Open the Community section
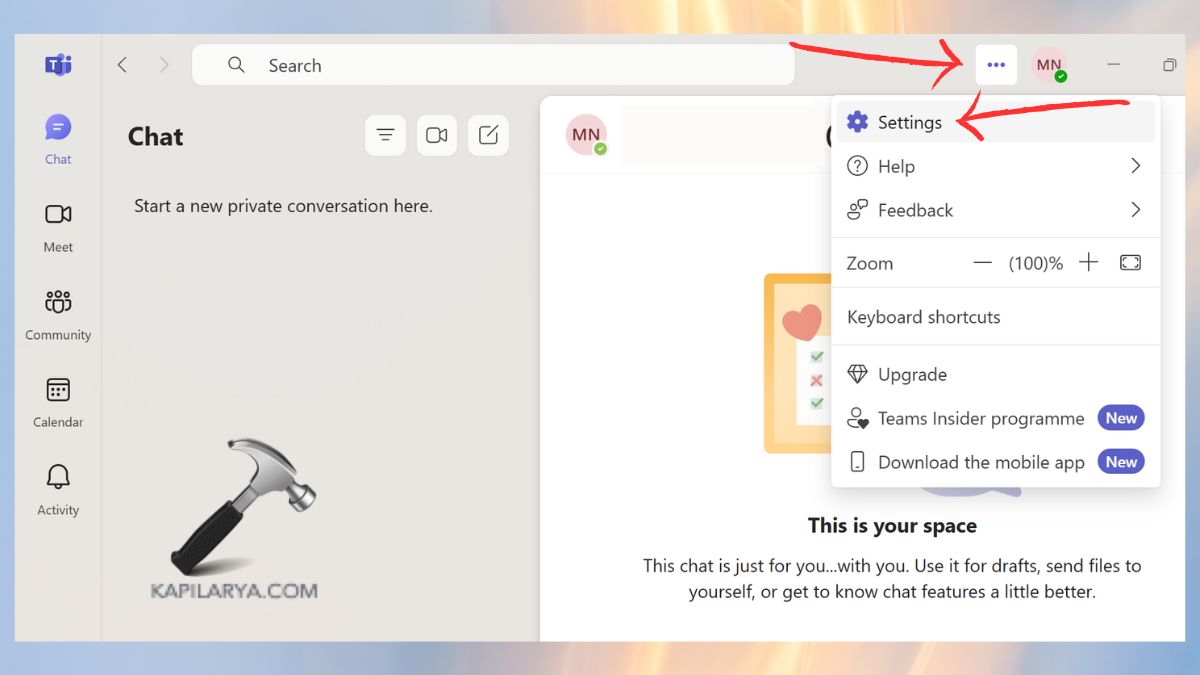The width and height of the screenshot is (1200, 675). tap(57, 312)
